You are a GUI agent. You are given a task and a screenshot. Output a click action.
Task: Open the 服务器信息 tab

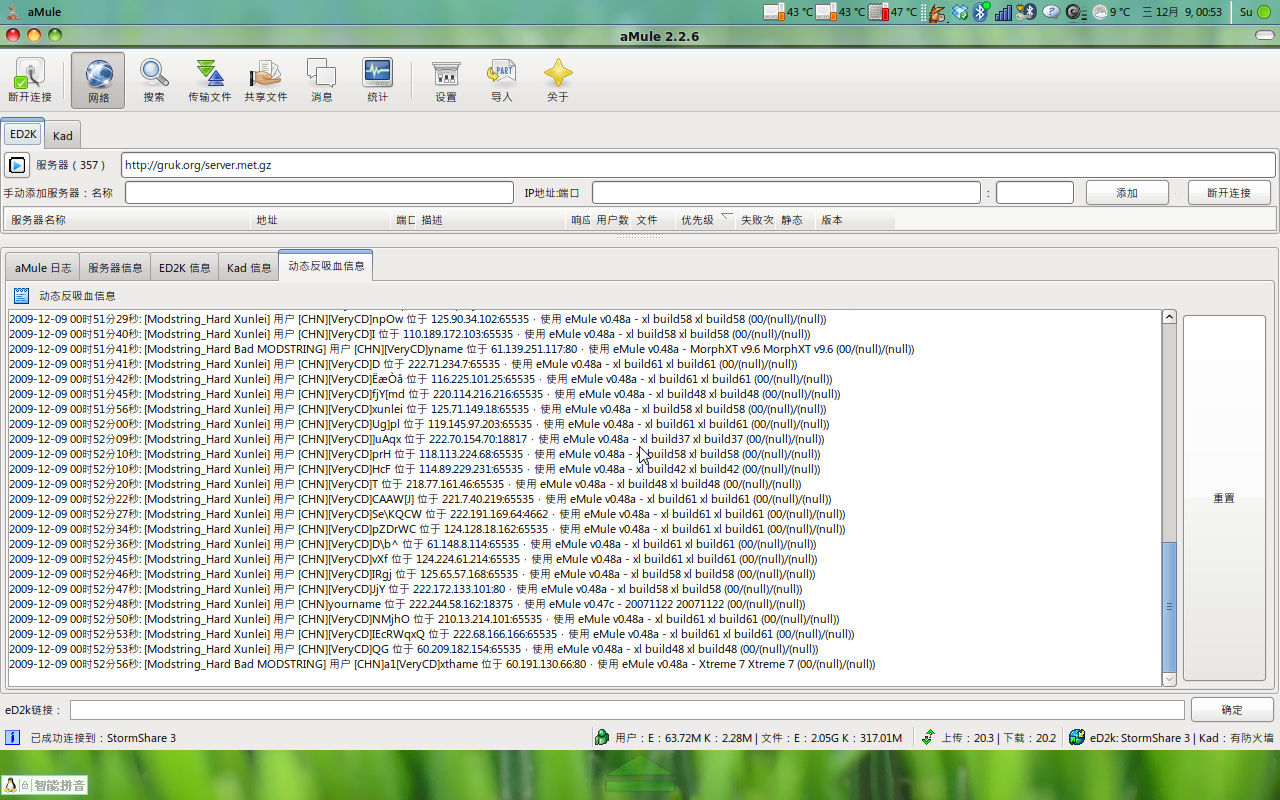tap(115, 268)
